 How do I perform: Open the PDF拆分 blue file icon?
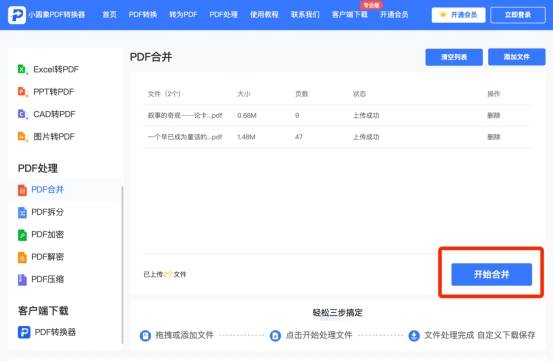[x=22, y=212]
